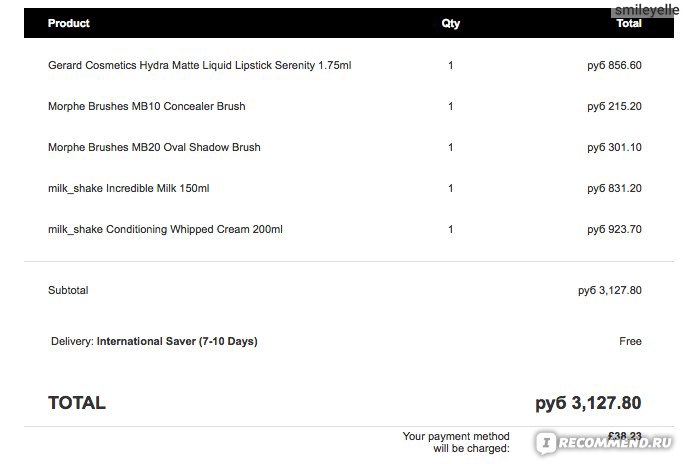Click the International Saver (7-10 Days) delivery text

[176, 341]
